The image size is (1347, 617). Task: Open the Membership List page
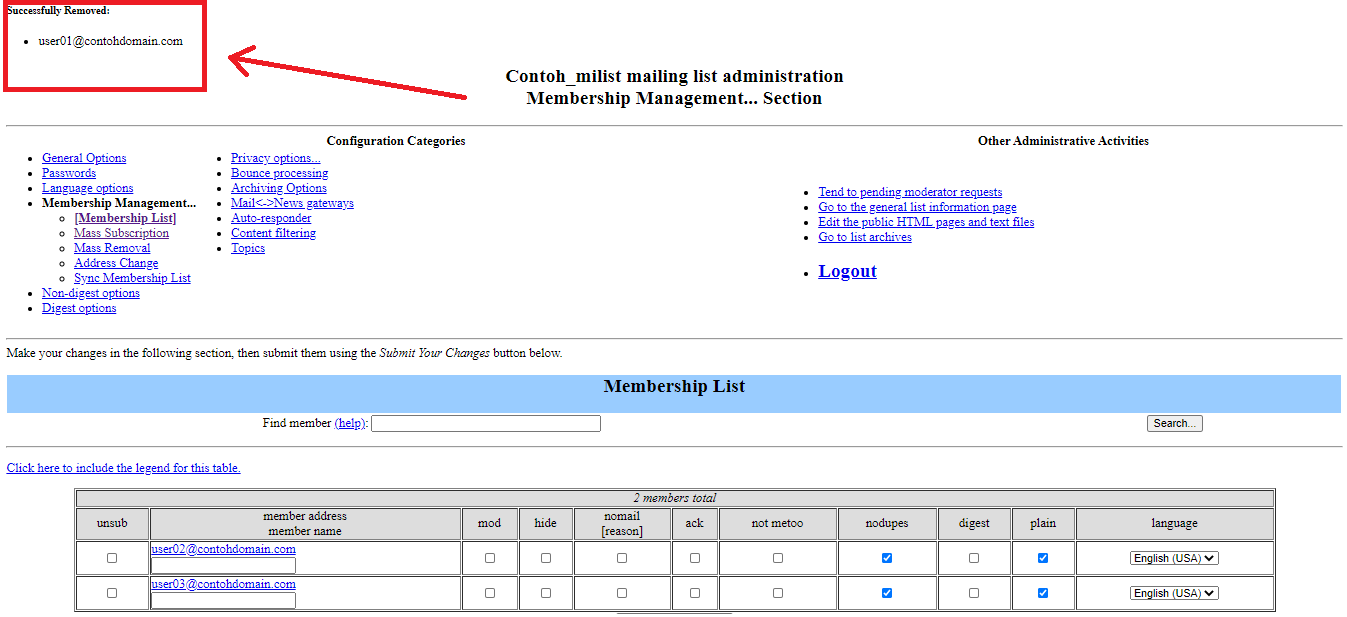click(124, 217)
